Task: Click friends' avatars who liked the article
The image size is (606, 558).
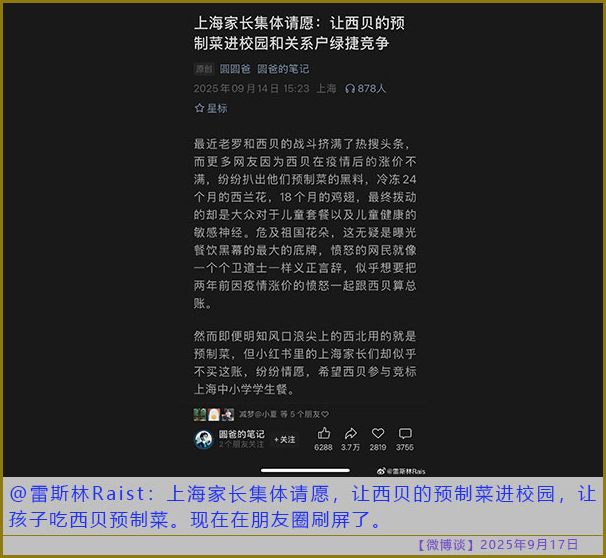Action: coord(214,414)
